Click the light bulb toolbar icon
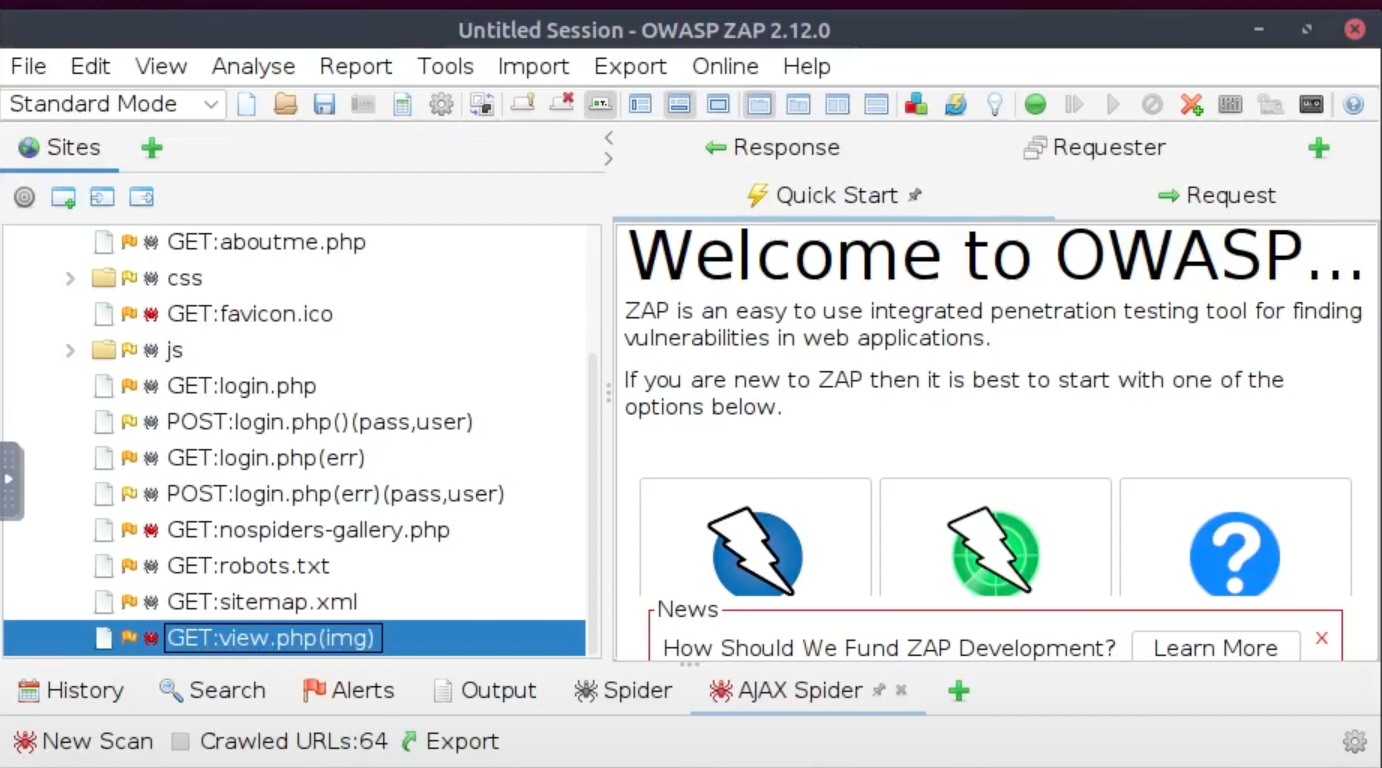This screenshot has width=1382, height=768. point(994,104)
